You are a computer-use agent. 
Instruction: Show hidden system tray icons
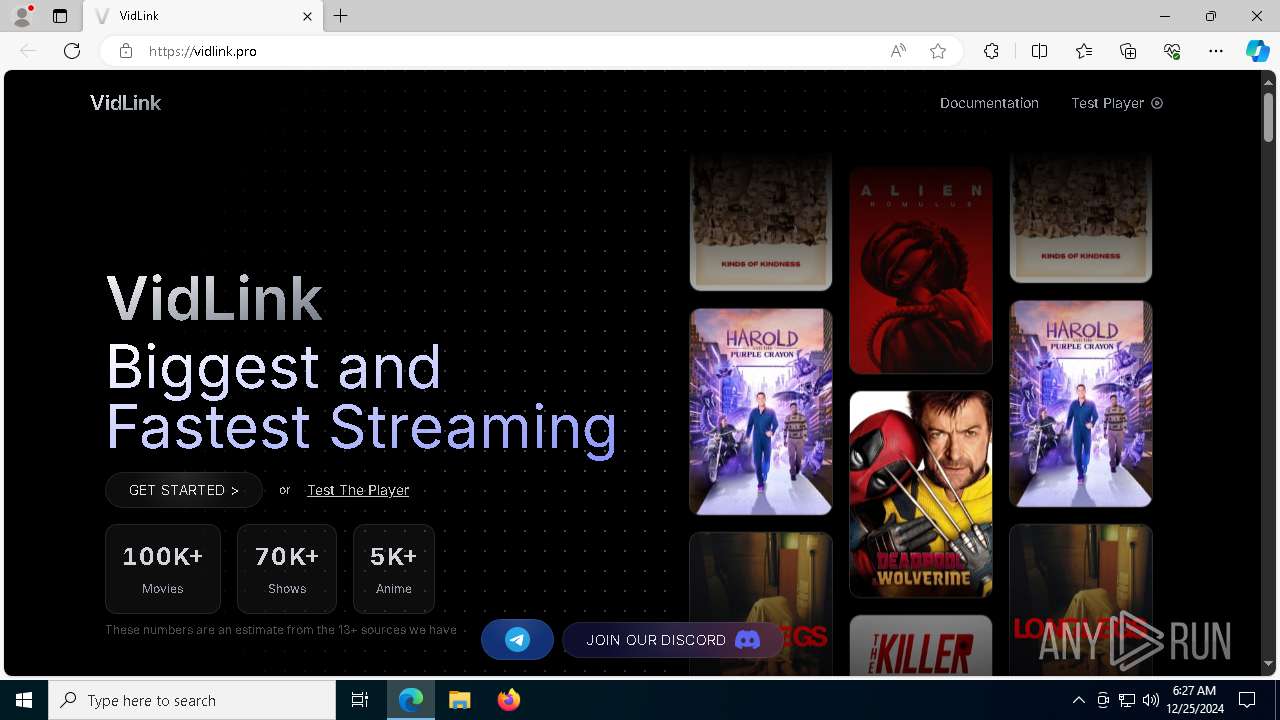1078,700
